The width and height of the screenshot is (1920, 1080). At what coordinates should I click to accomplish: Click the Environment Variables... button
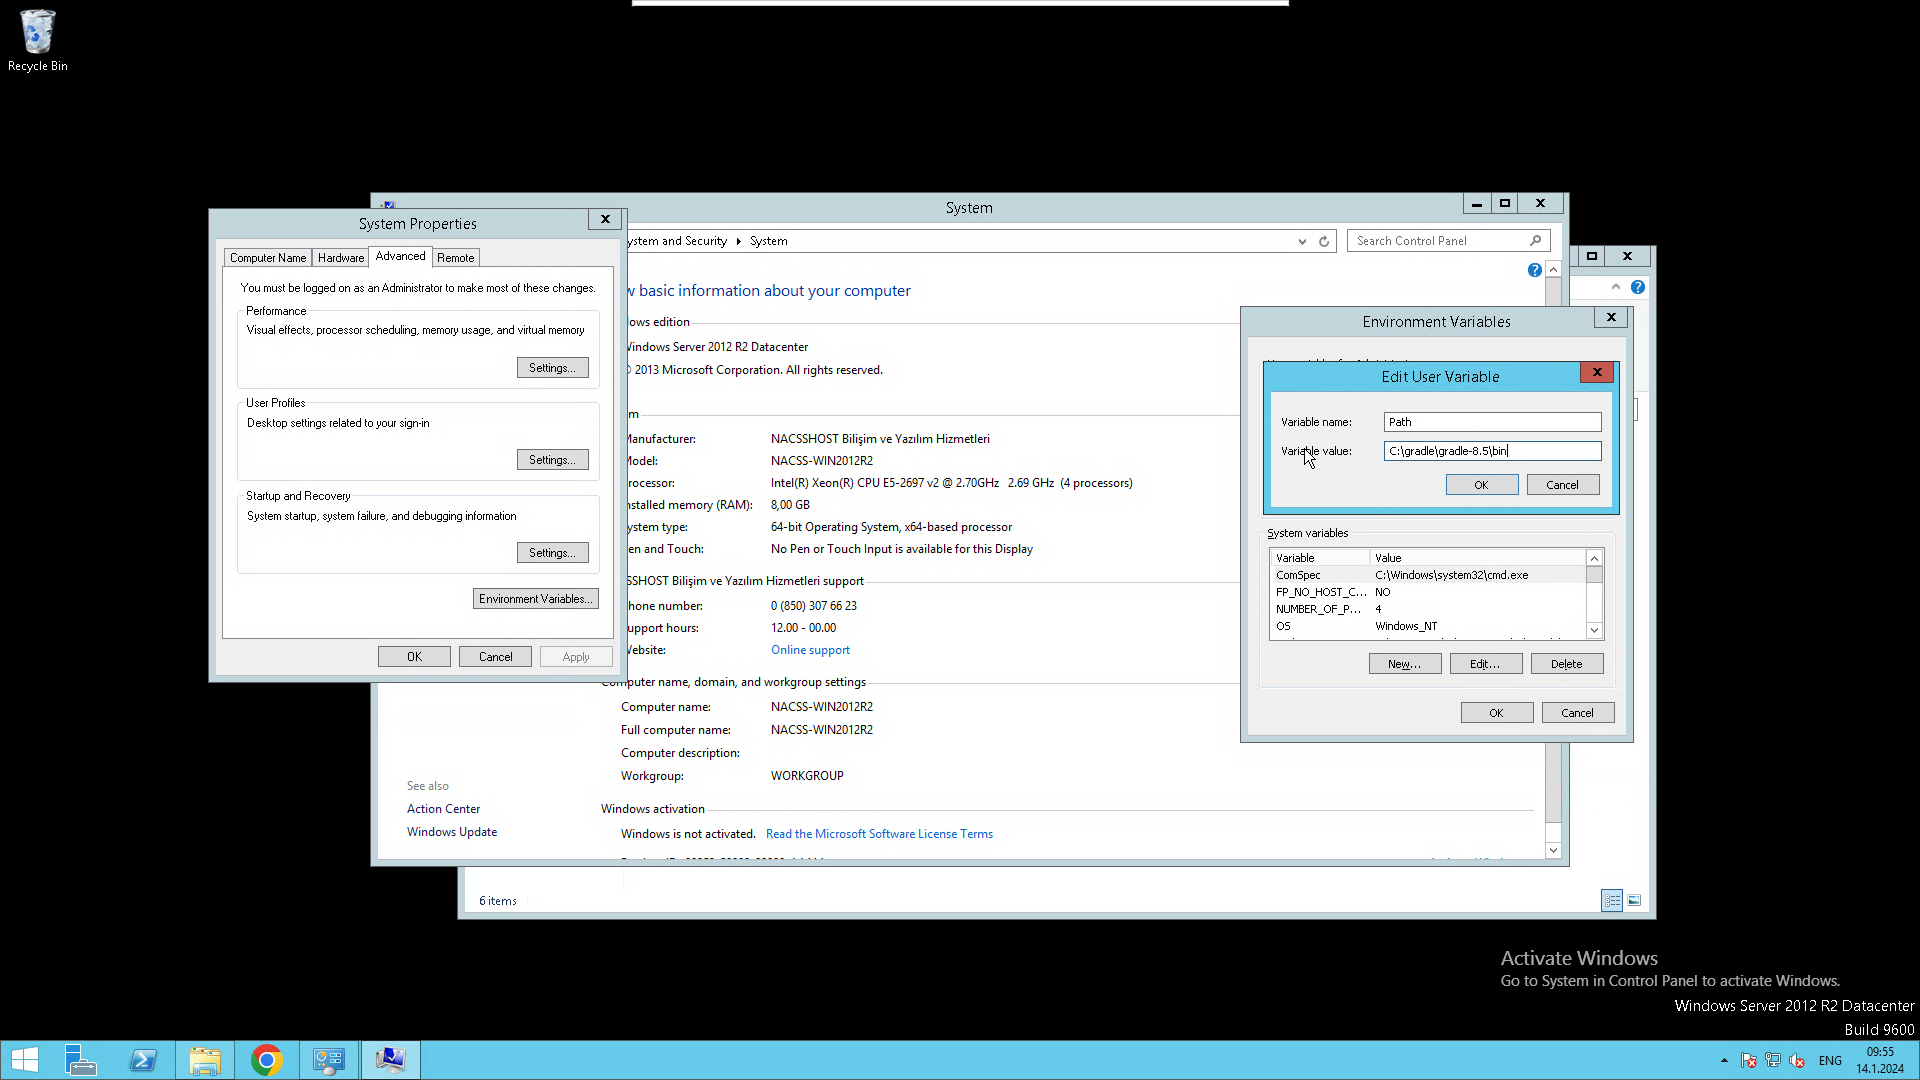pos(536,599)
